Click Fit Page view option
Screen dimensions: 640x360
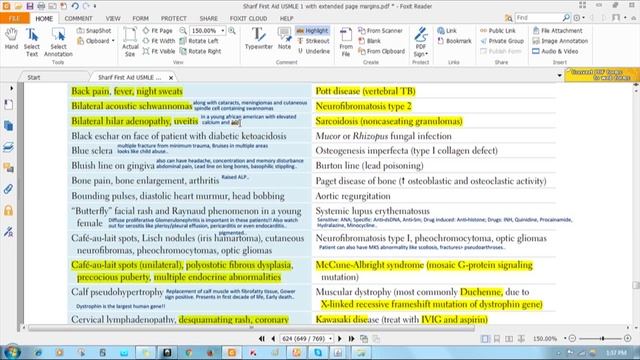(158, 31)
